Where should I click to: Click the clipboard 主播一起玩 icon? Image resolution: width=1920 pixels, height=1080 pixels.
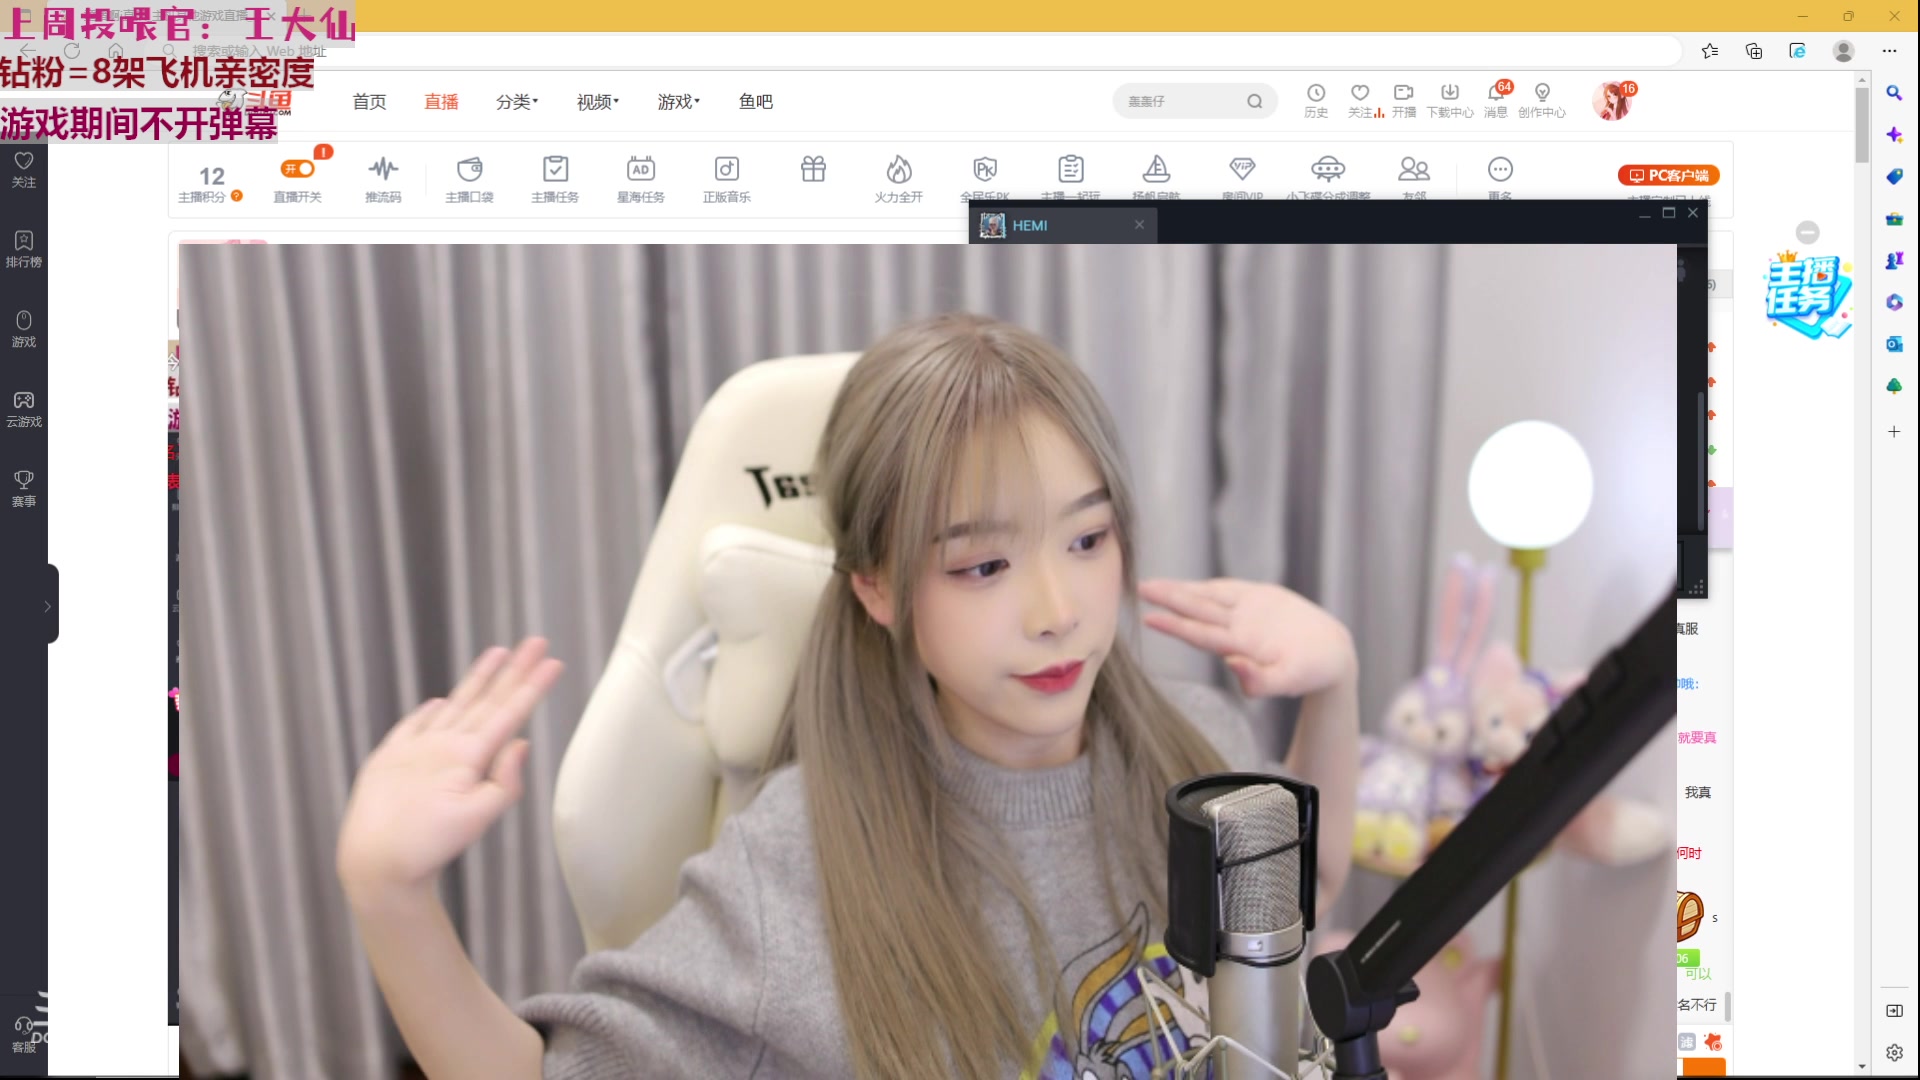[x=1071, y=169]
